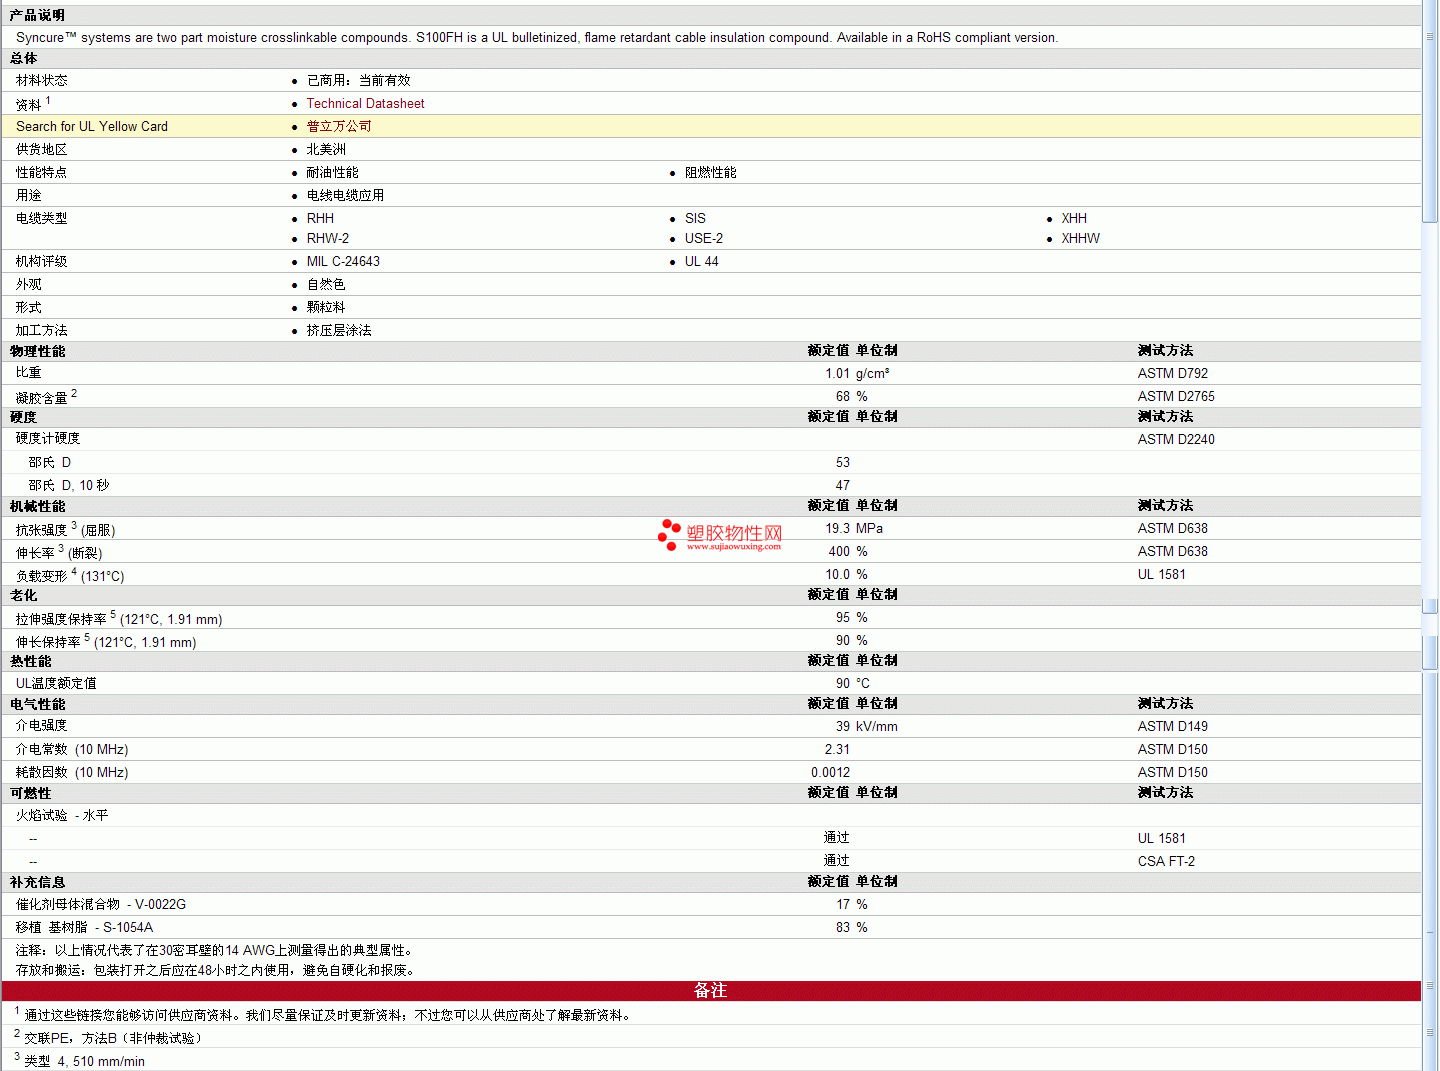The image size is (1440, 1071).
Task: Select the 产品说明 section header
Action: (37, 15)
